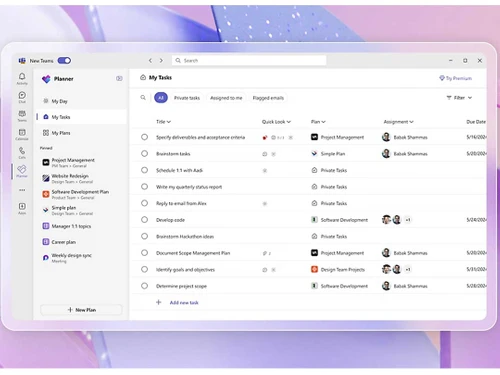Screen dimensions: 500x375
Task: Select the Flagged emails pill
Action: point(268,98)
